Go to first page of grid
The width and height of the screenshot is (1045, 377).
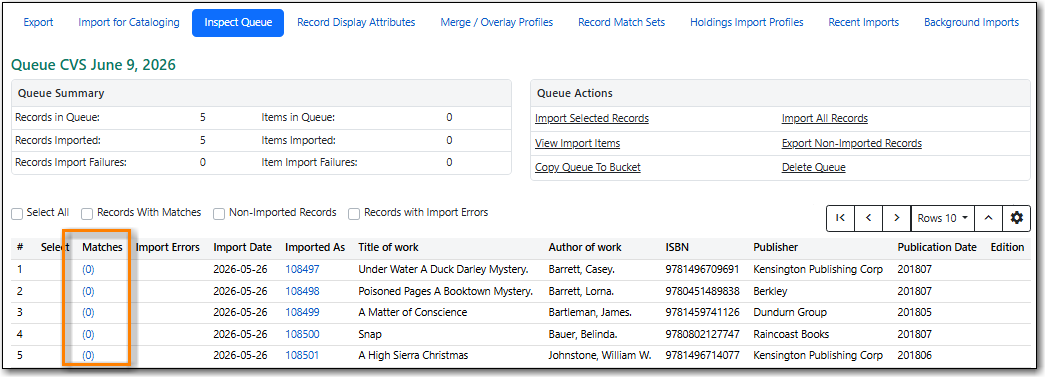[x=840, y=218]
